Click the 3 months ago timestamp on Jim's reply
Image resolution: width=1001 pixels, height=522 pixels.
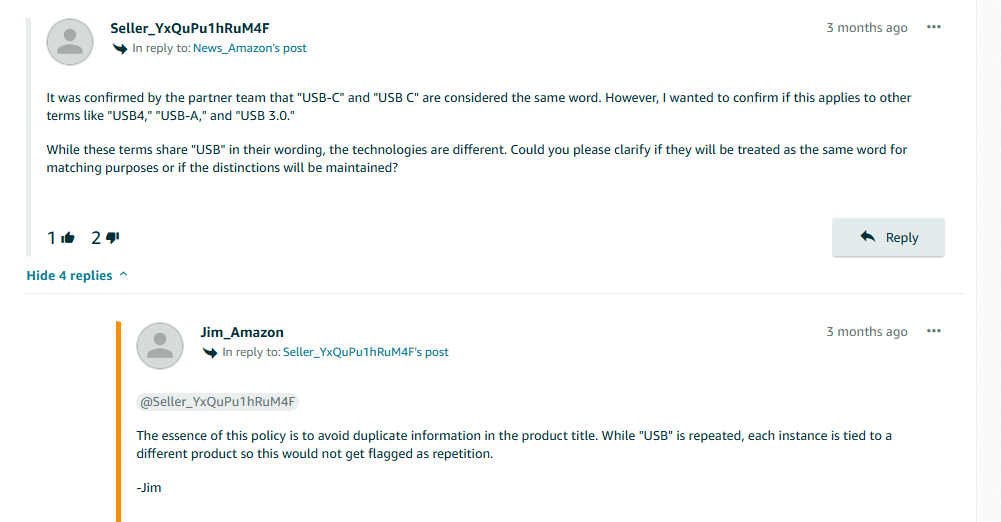pyautogui.click(x=867, y=332)
